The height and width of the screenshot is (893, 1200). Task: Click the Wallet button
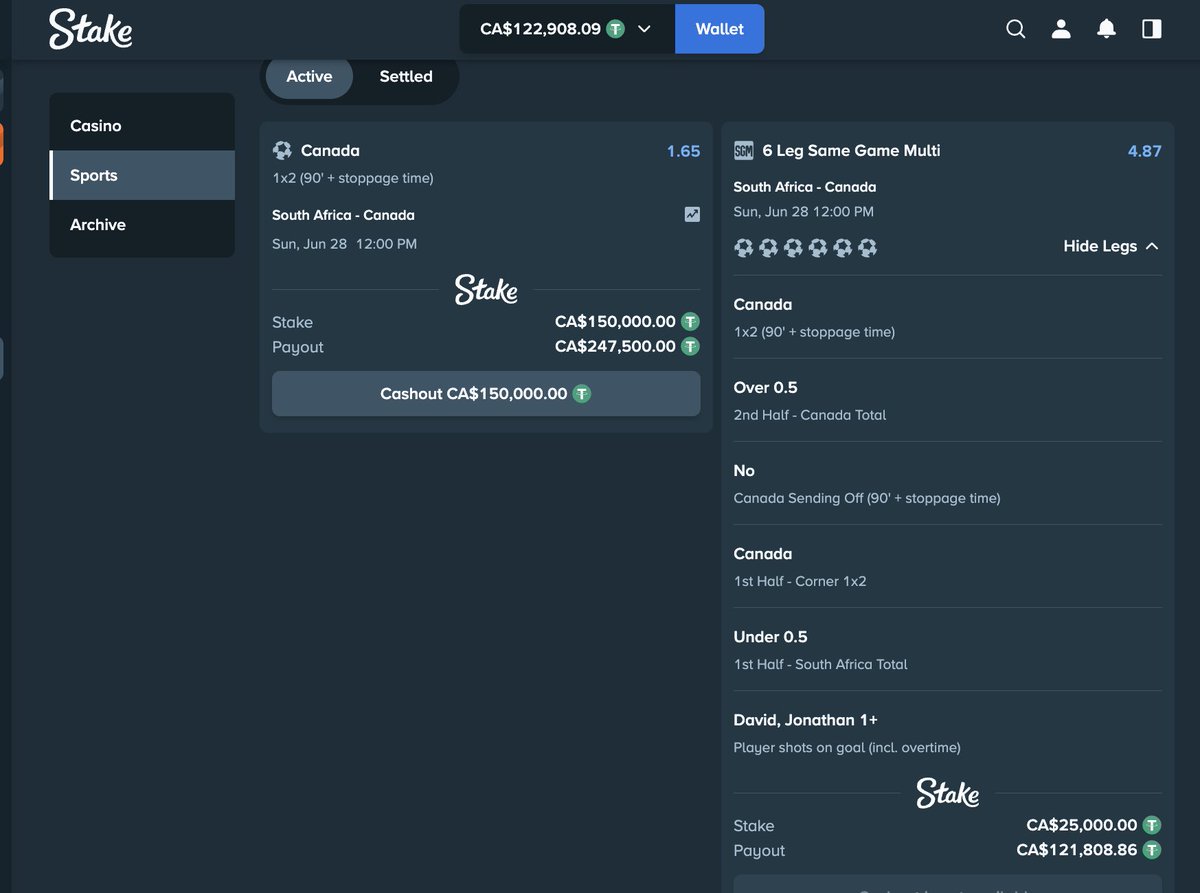click(720, 29)
